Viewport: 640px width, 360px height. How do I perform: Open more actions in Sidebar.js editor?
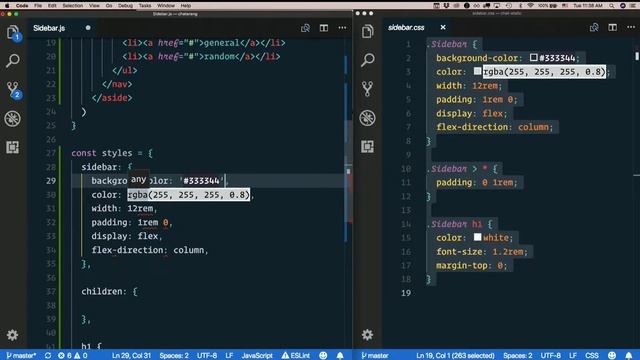(x=342, y=28)
